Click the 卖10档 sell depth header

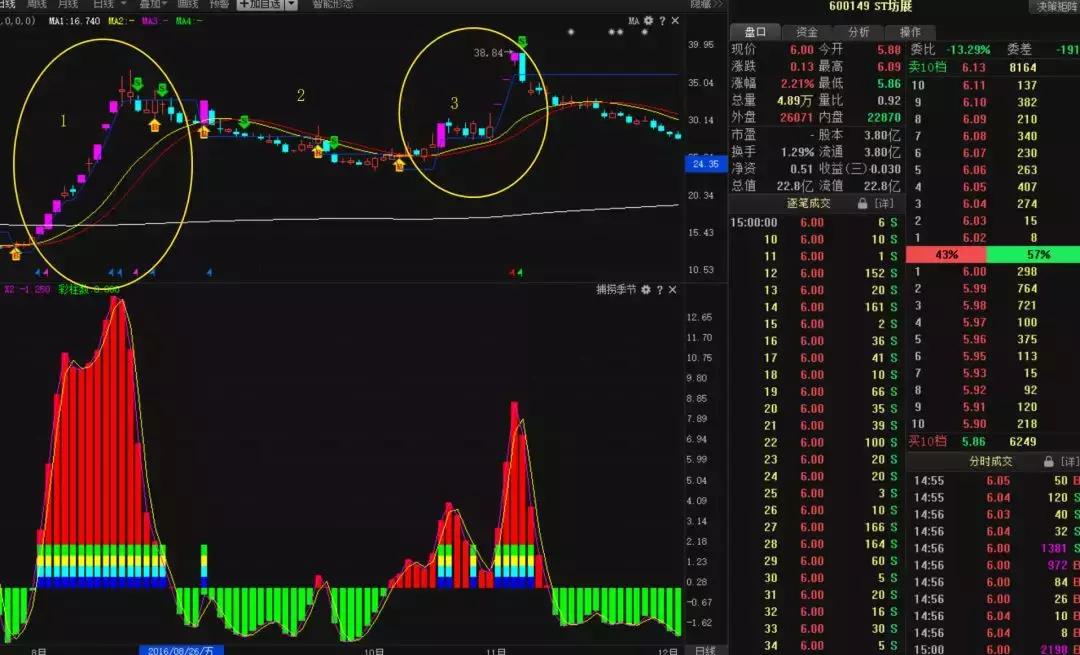click(927, 67)
